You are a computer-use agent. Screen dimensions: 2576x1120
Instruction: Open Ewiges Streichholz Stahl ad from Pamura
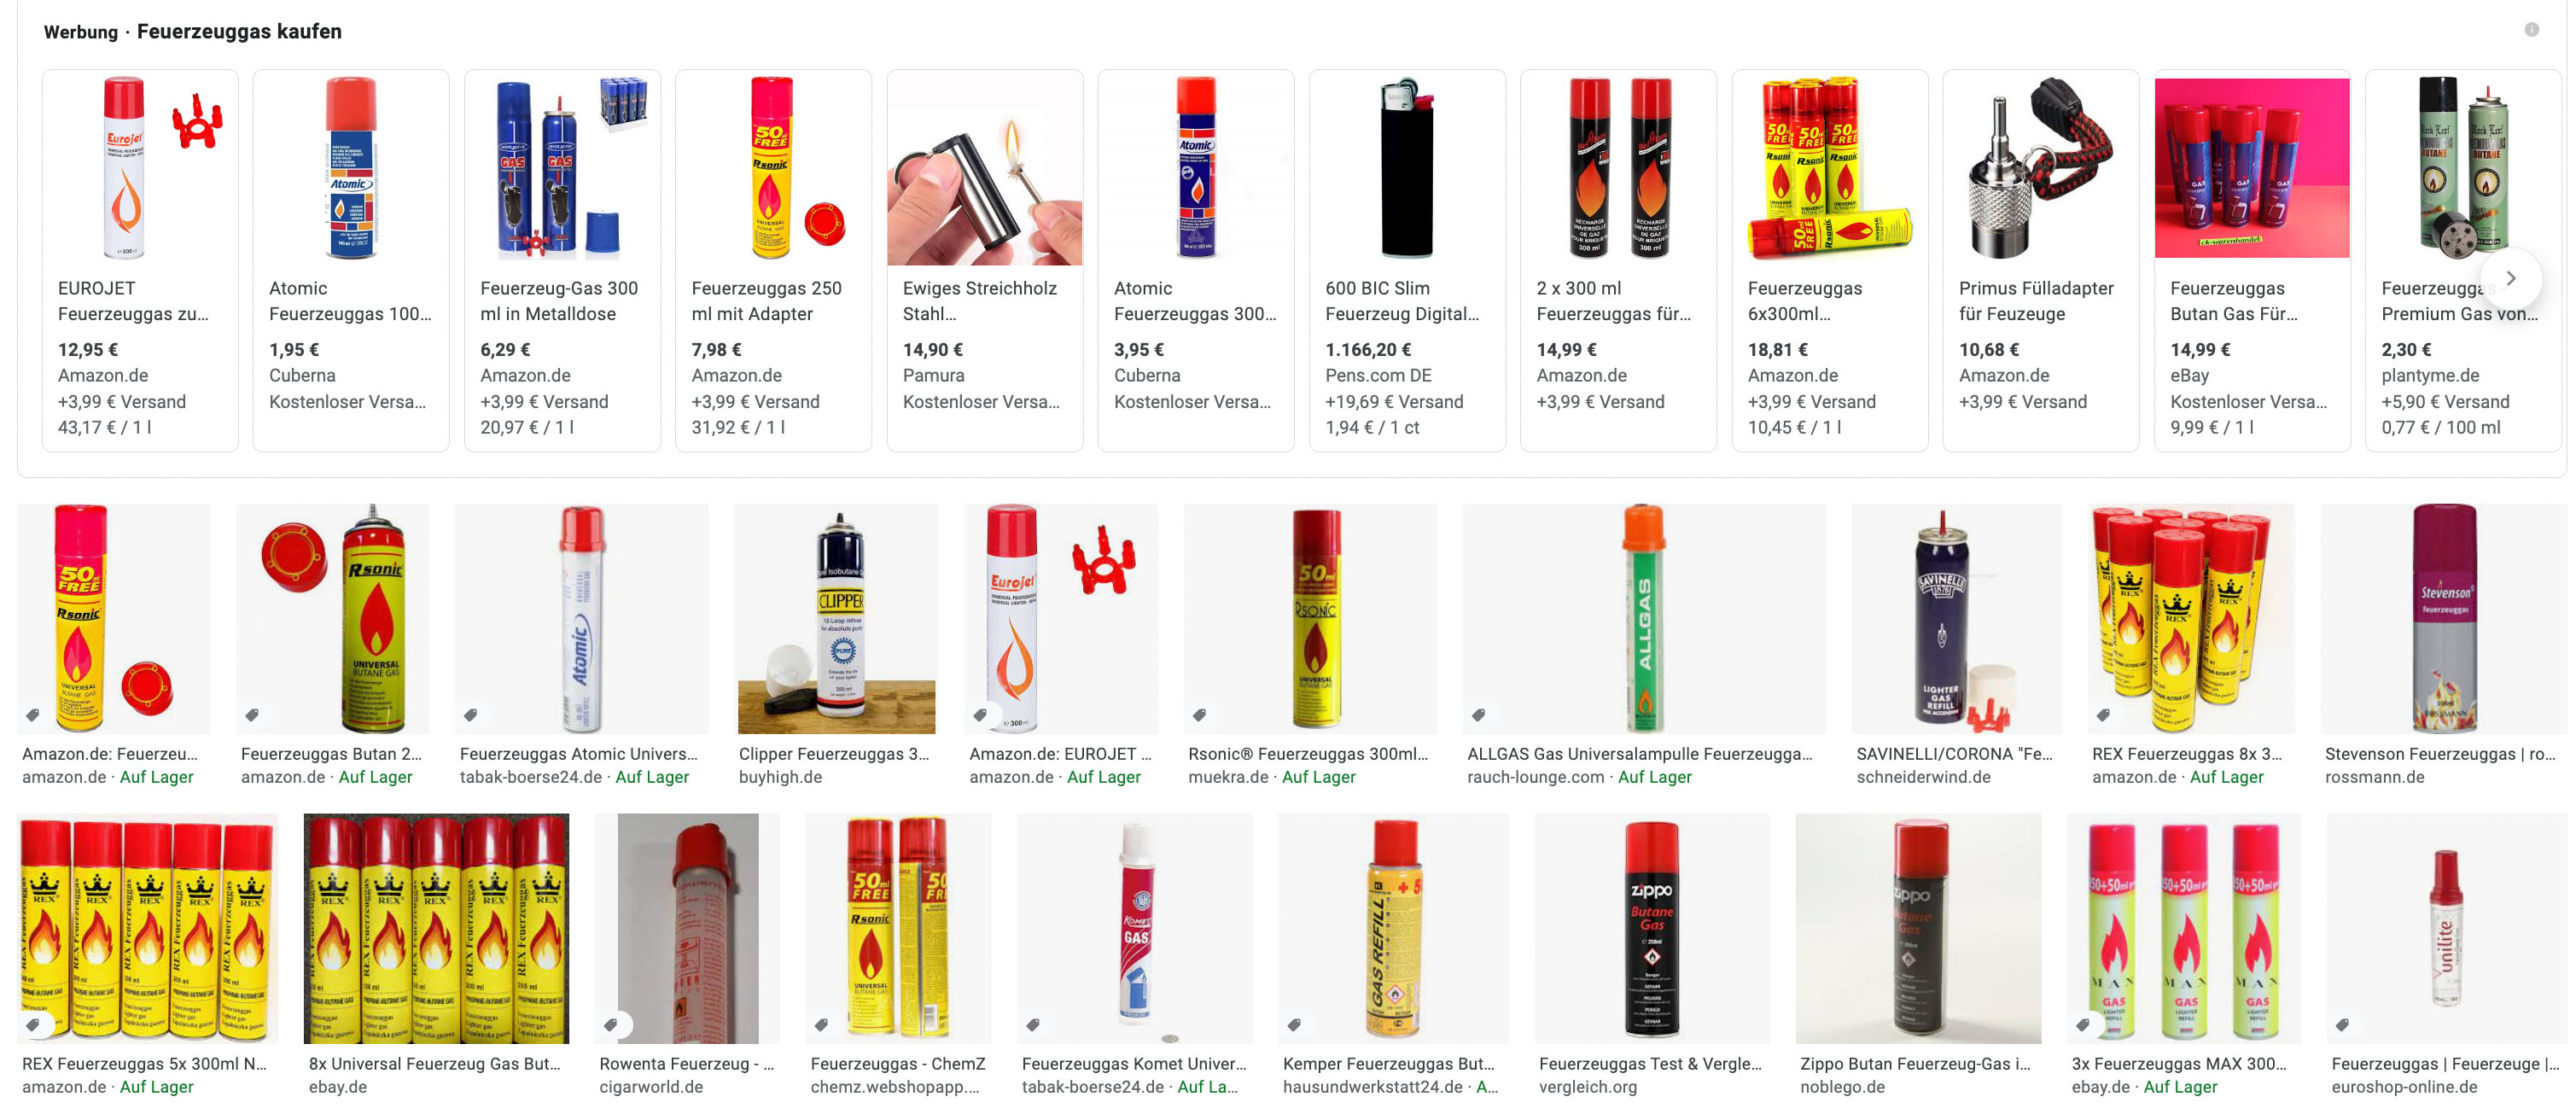(985, 260)
